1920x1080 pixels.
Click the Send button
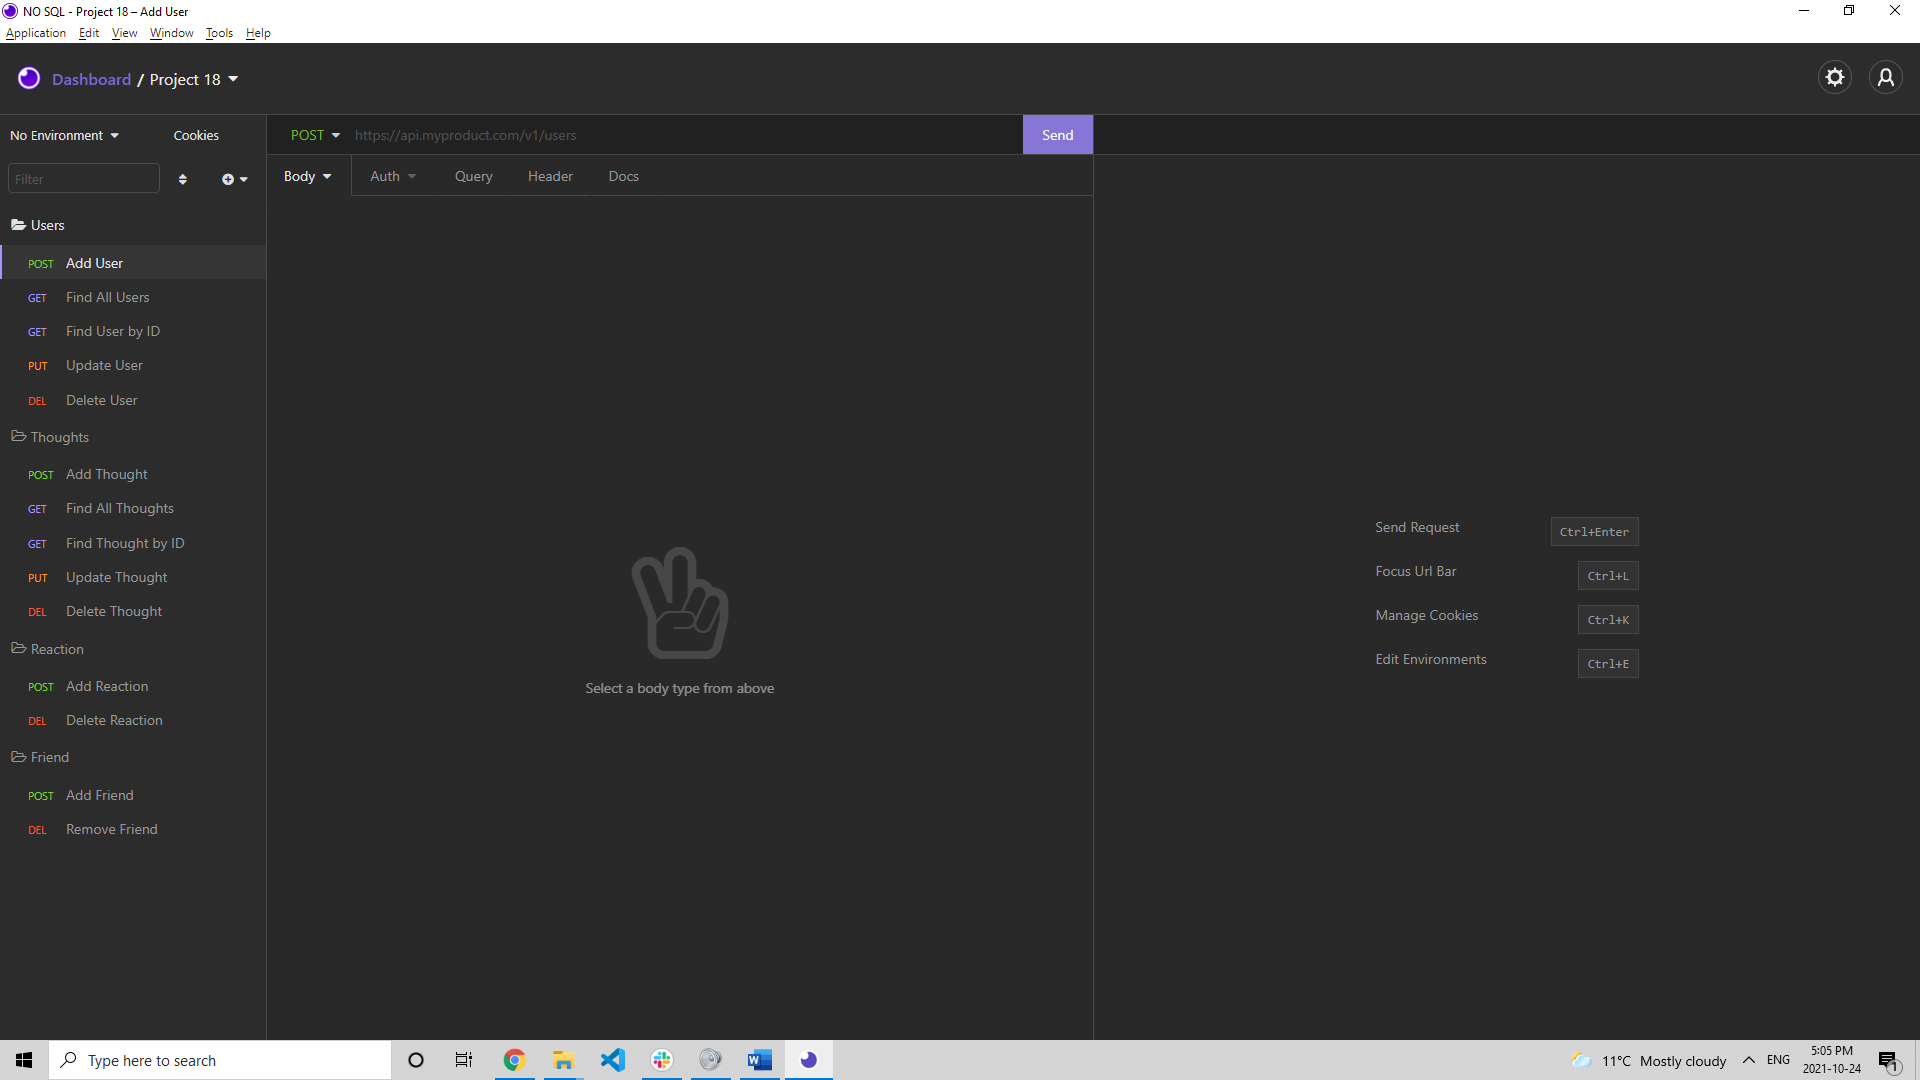point(1057,136)
